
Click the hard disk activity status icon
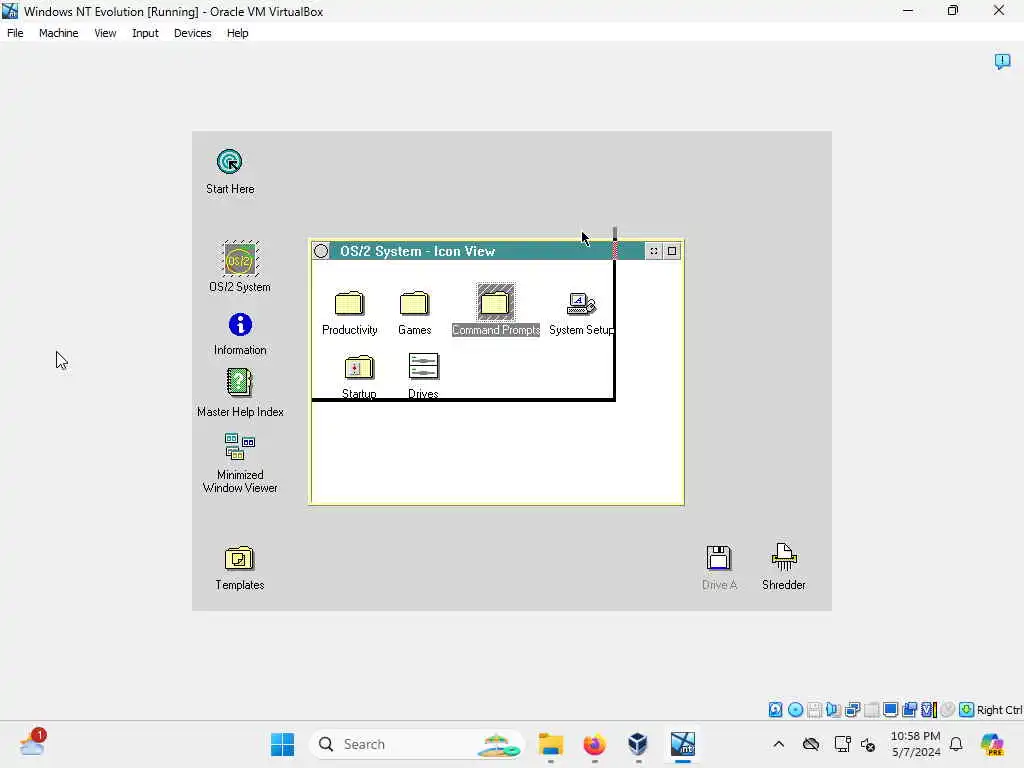pyautogui.click(x=775, y=710)
